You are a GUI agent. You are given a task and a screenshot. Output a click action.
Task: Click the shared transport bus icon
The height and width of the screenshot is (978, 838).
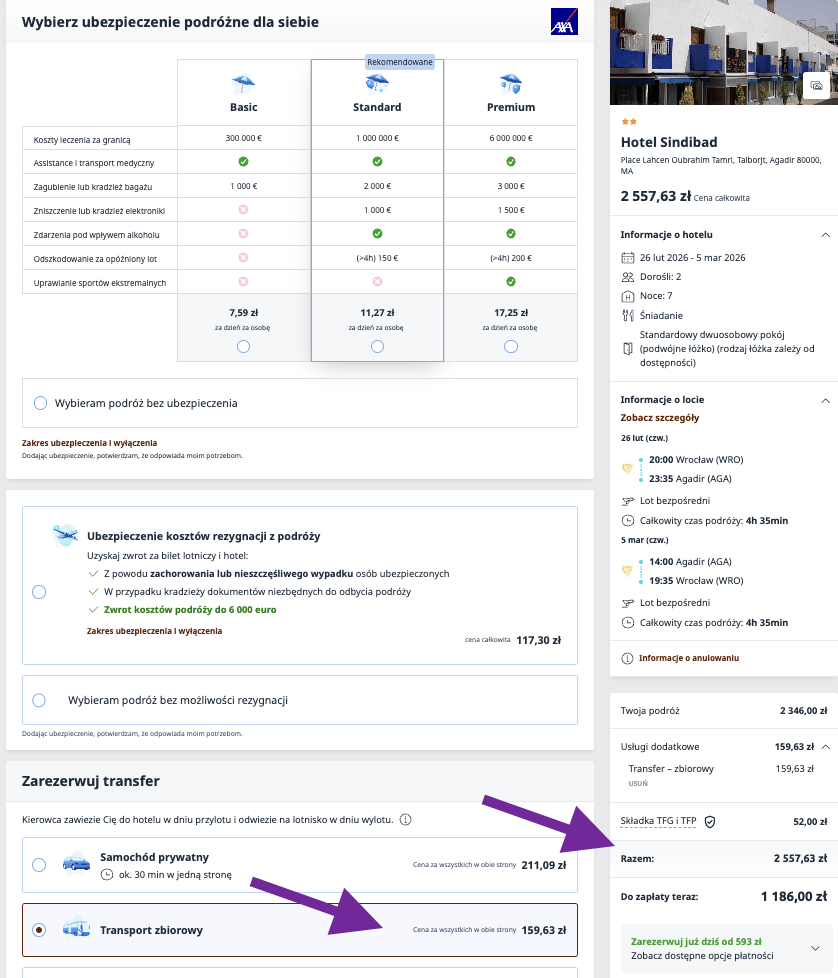[x=76, y=930]
